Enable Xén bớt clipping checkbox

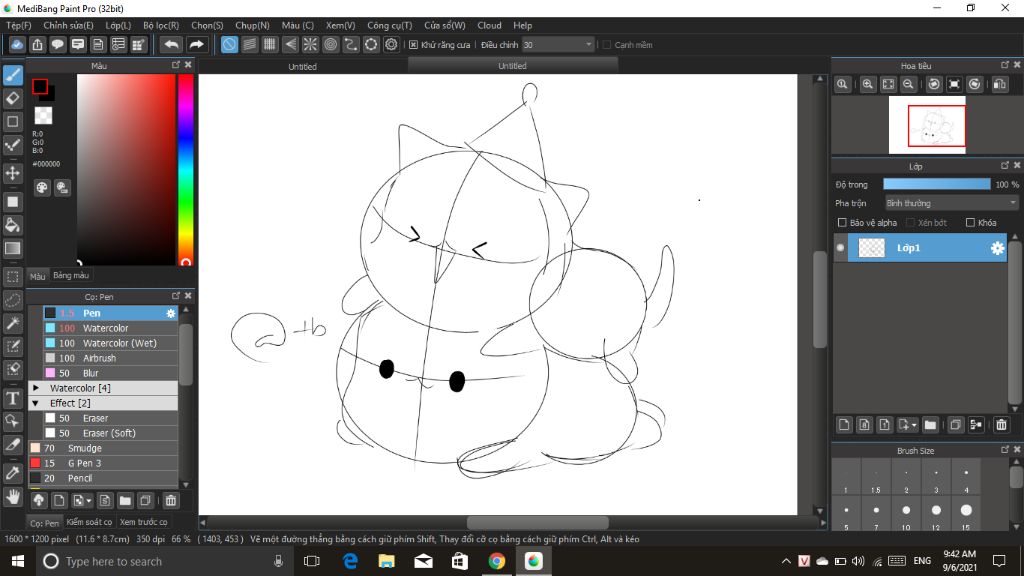910,223
